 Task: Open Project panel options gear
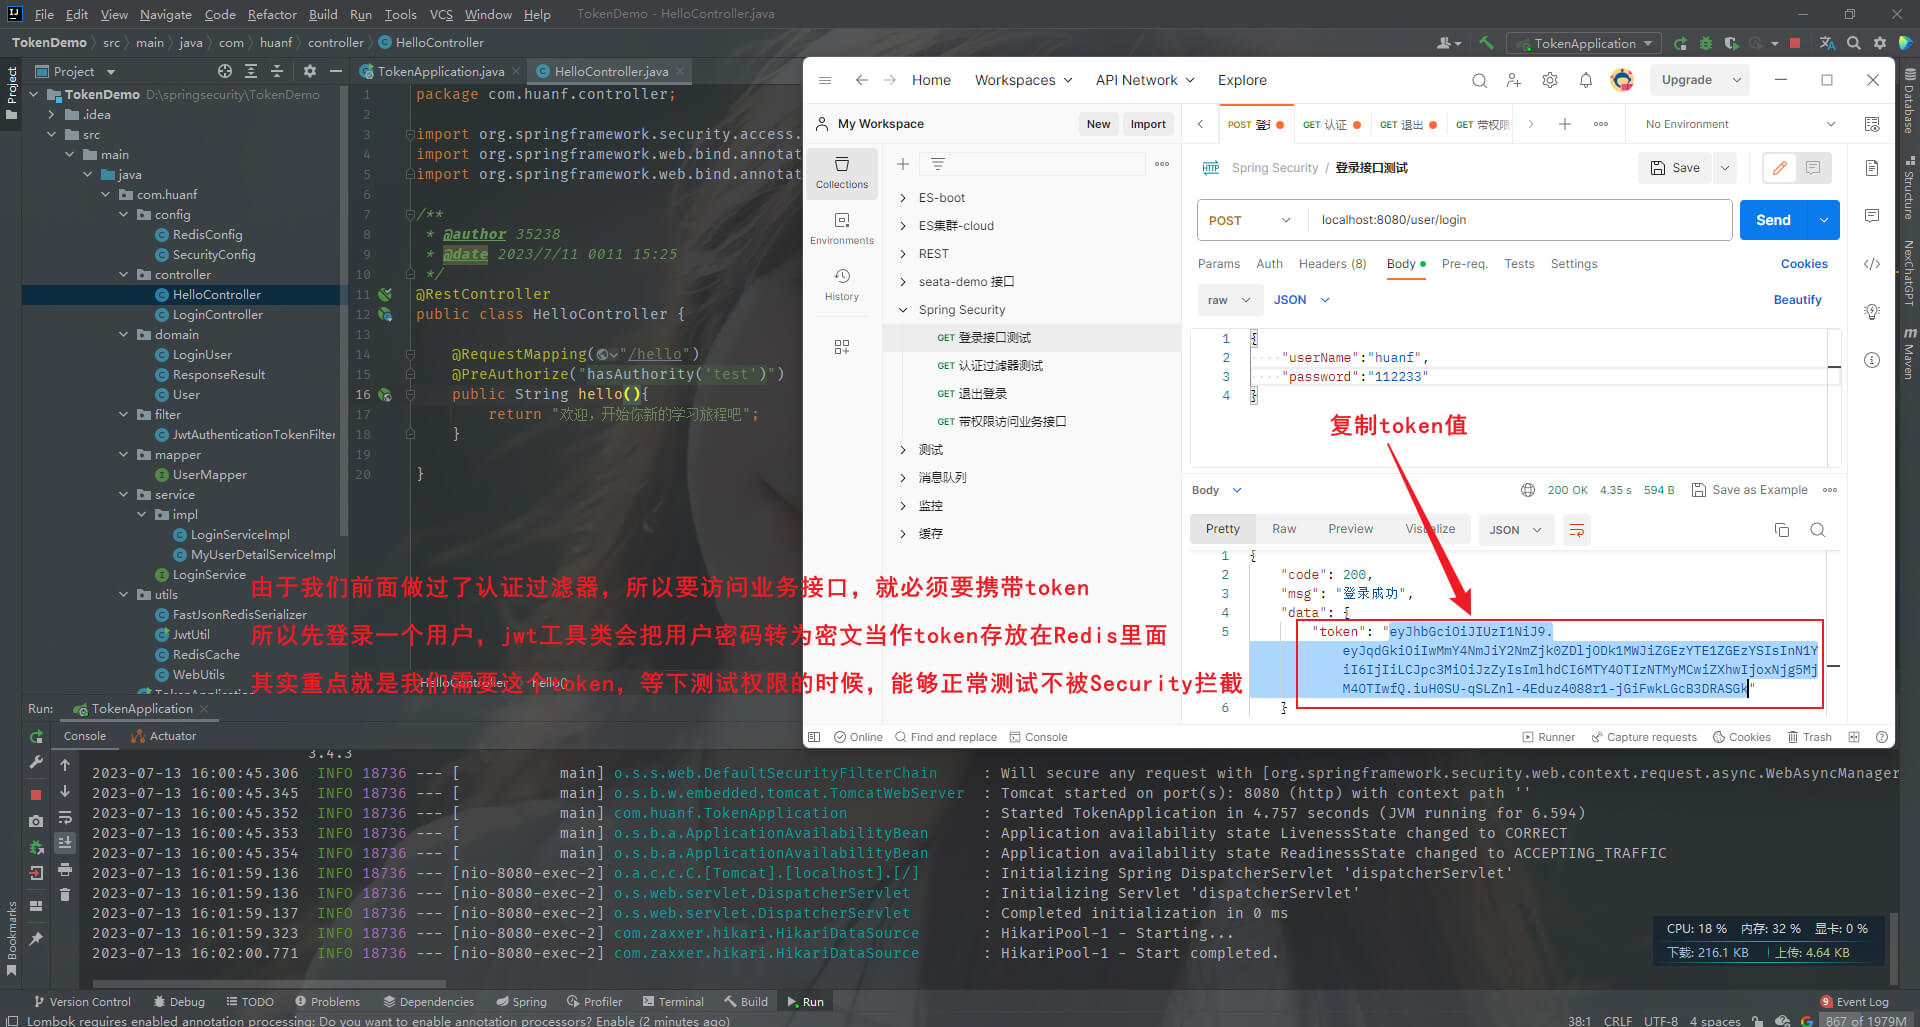310,71
